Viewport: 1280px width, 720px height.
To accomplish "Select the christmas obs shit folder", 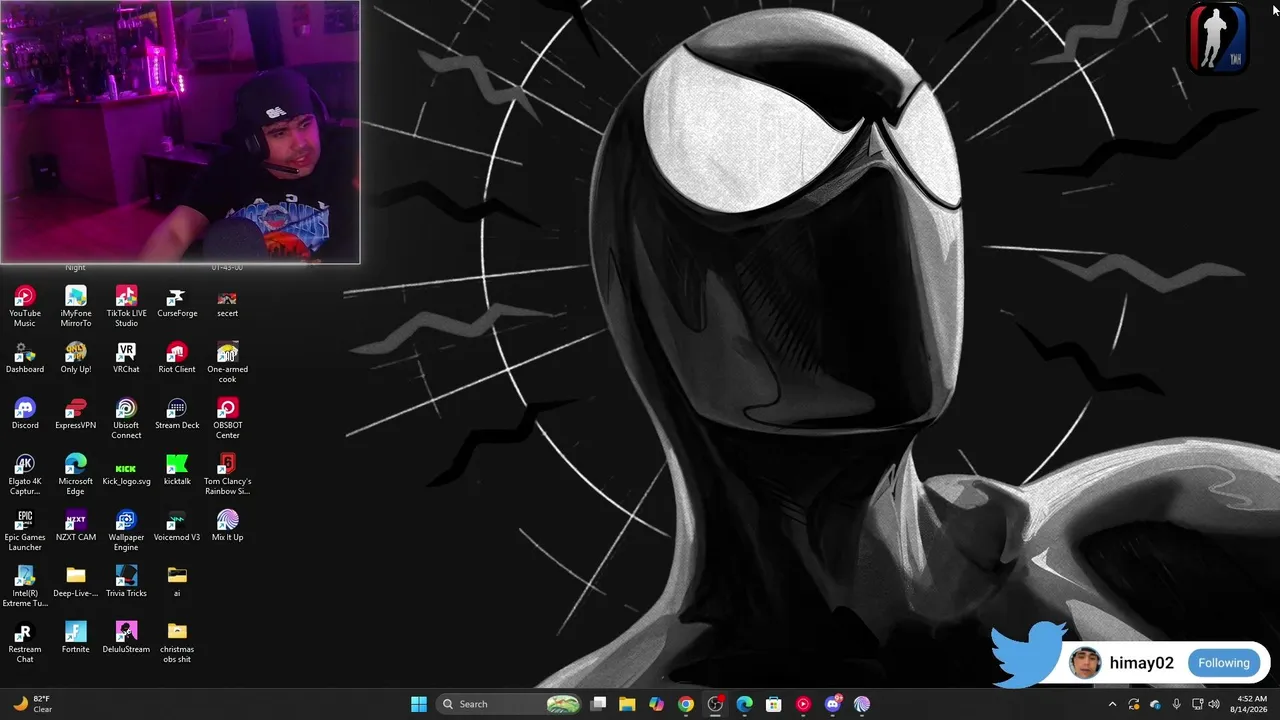I will 177,642.
